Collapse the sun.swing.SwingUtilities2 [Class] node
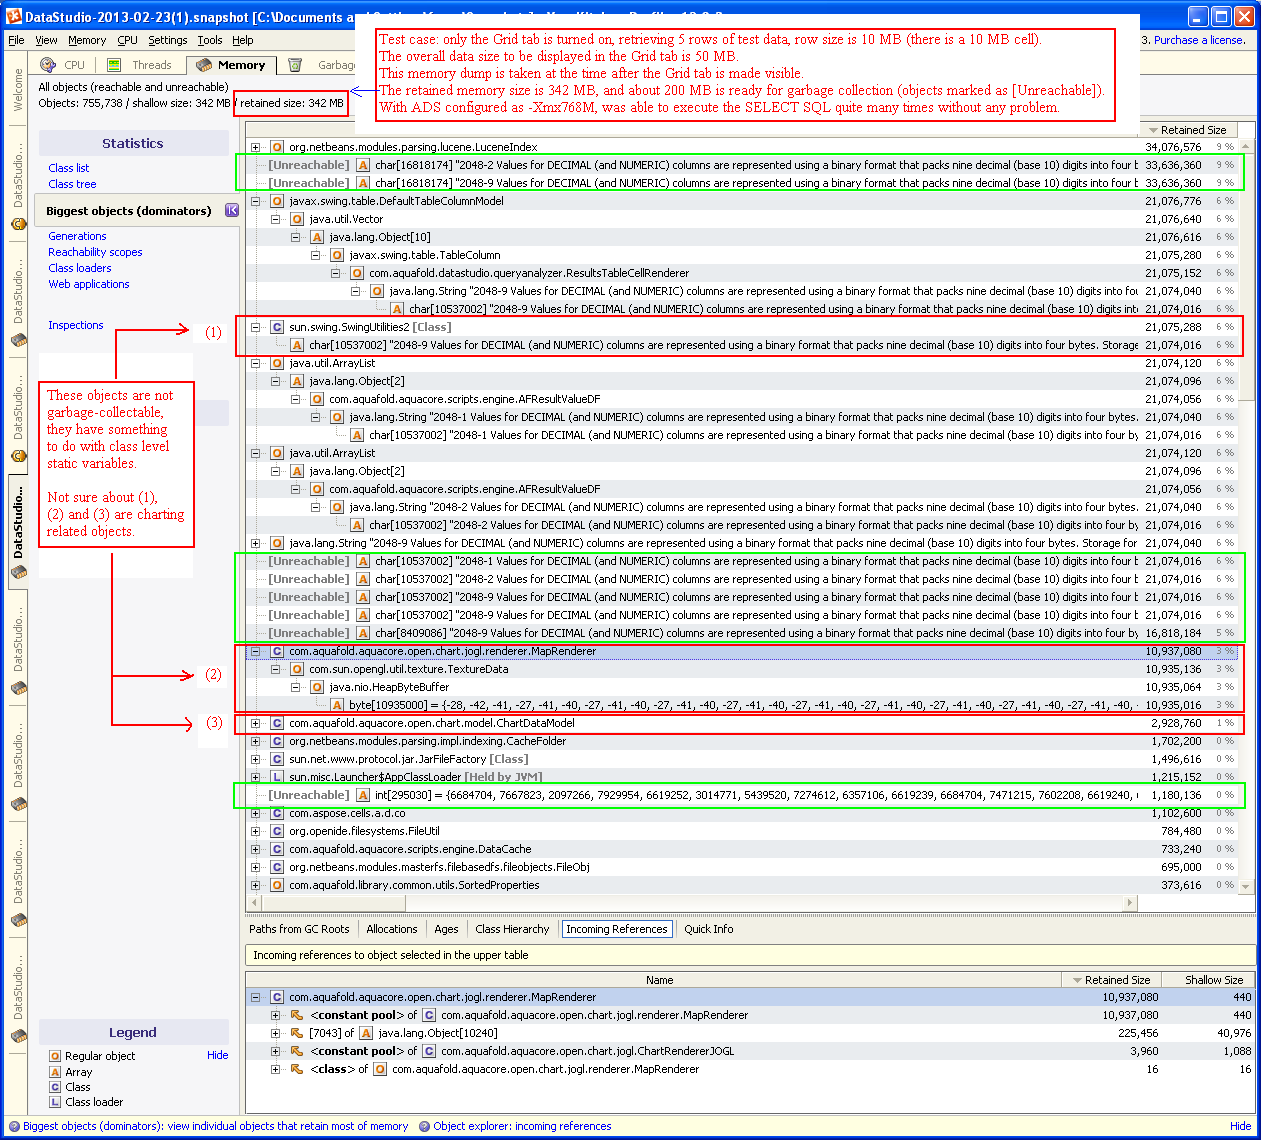This screenshot has height=1140, width=1261. (256, 327)
